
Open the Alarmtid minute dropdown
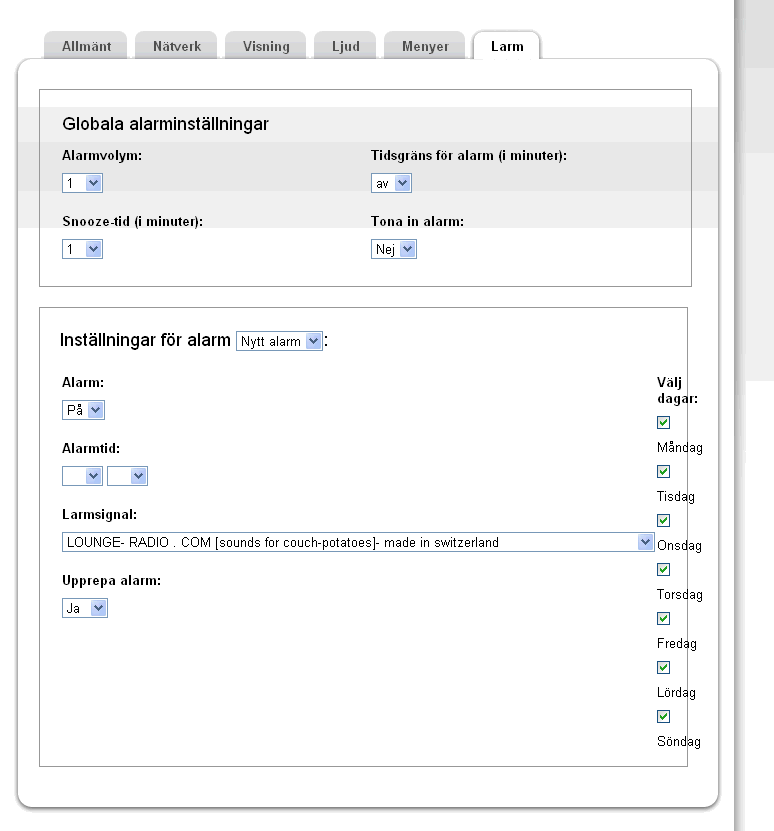(x=127, y=476)
